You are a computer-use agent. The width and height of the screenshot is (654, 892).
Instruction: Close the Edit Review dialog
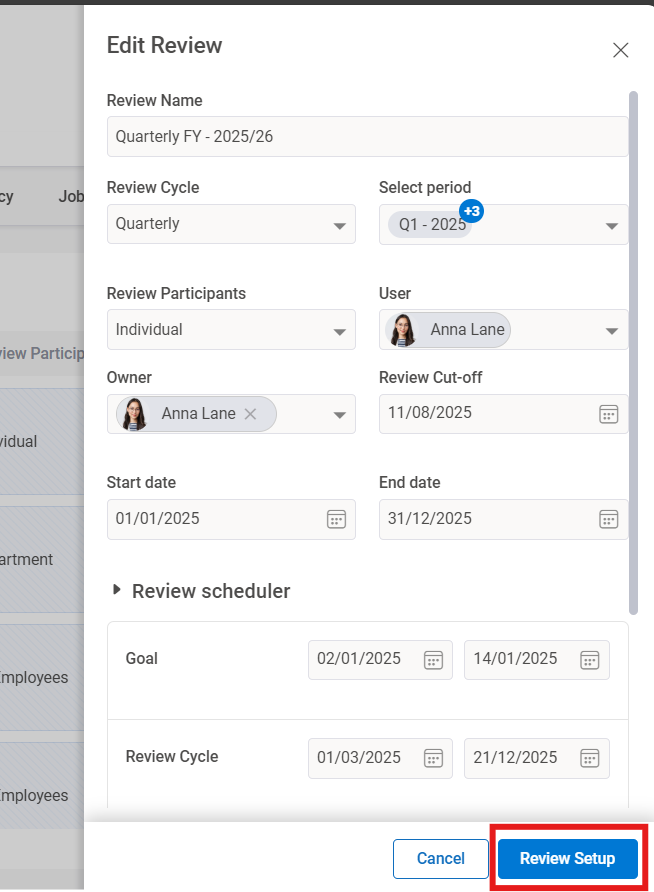point(620,50)
